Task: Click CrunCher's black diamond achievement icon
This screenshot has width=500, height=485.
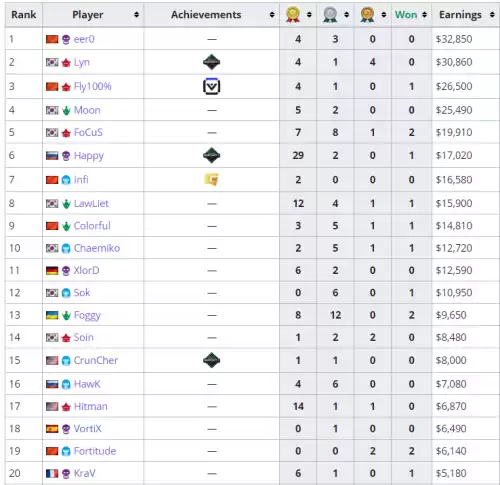Action: [x=212, y=360]
